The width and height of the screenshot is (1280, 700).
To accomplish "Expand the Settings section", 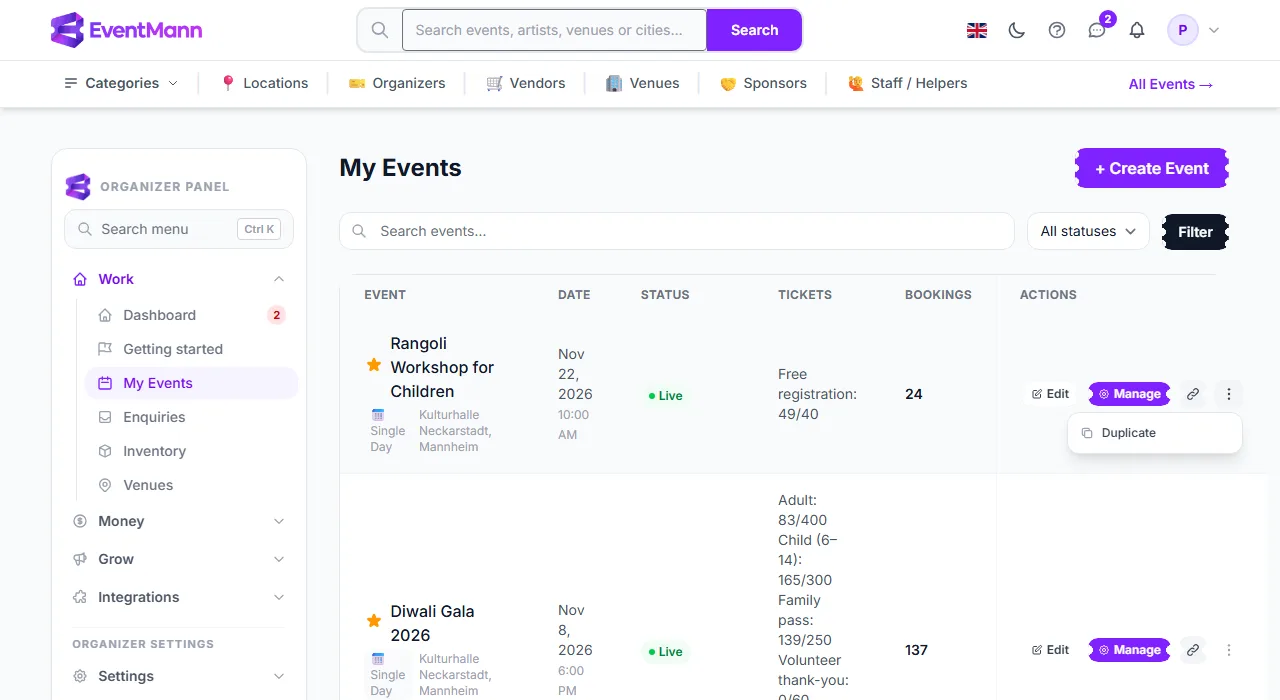I will click(179, 676).
